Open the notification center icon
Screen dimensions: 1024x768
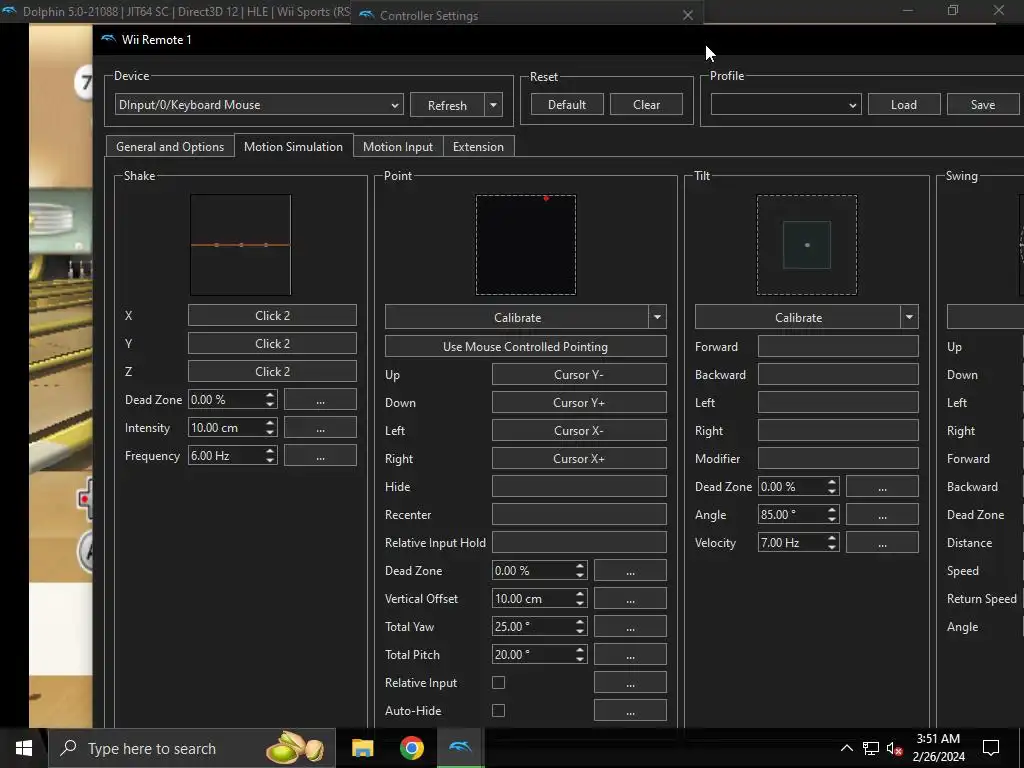[x=991, y=748]
